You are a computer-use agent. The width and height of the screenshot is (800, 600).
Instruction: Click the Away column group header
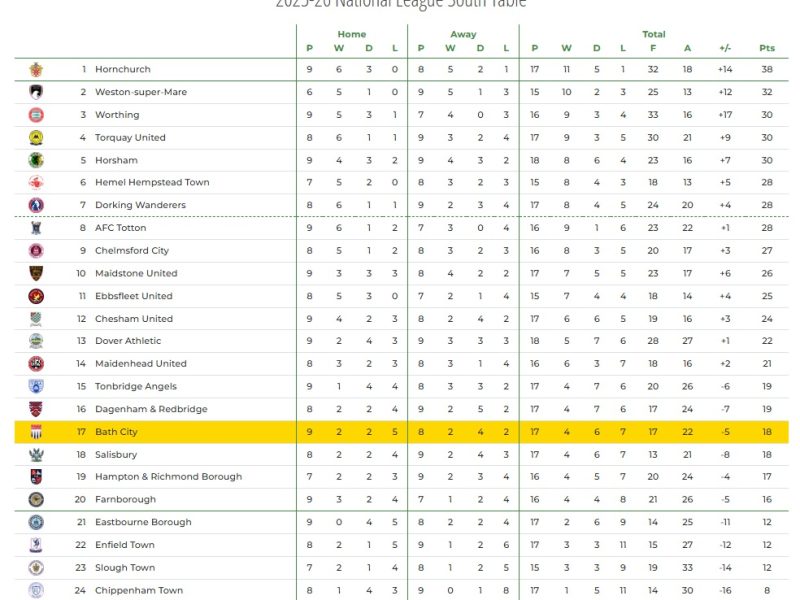[x=463, y=34]
